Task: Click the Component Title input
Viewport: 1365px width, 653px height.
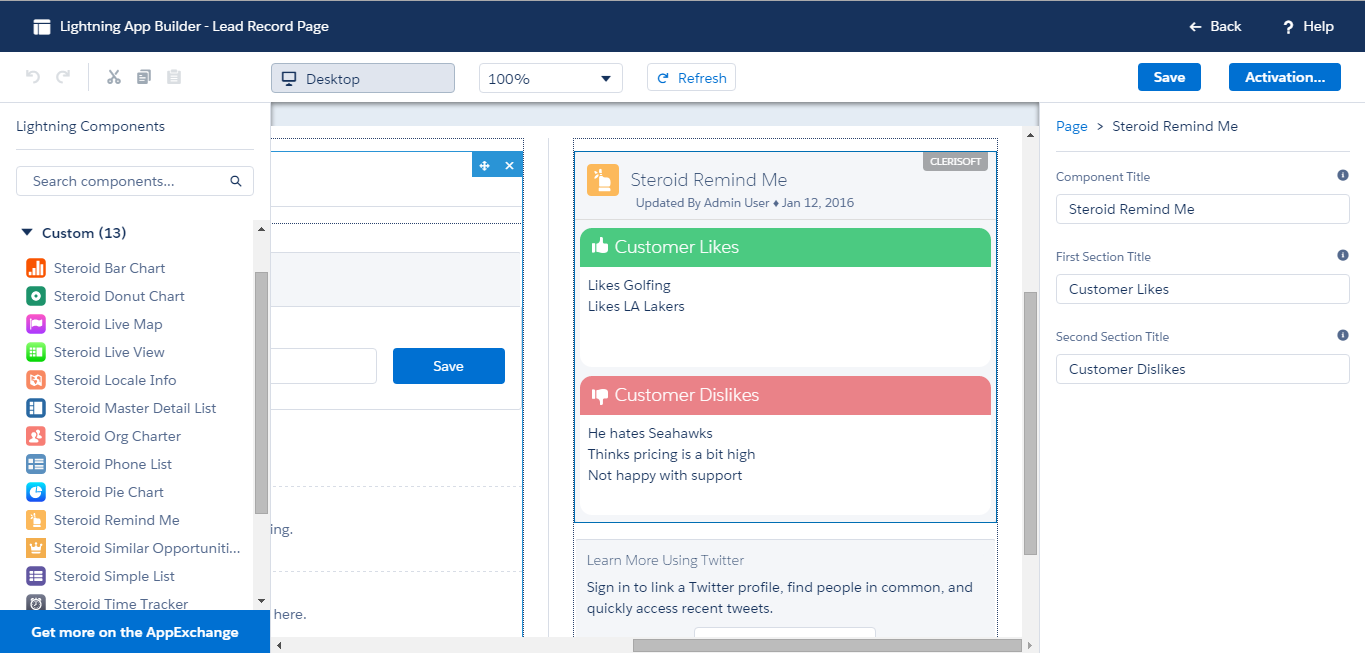Action: click(x=1203, y=209)
